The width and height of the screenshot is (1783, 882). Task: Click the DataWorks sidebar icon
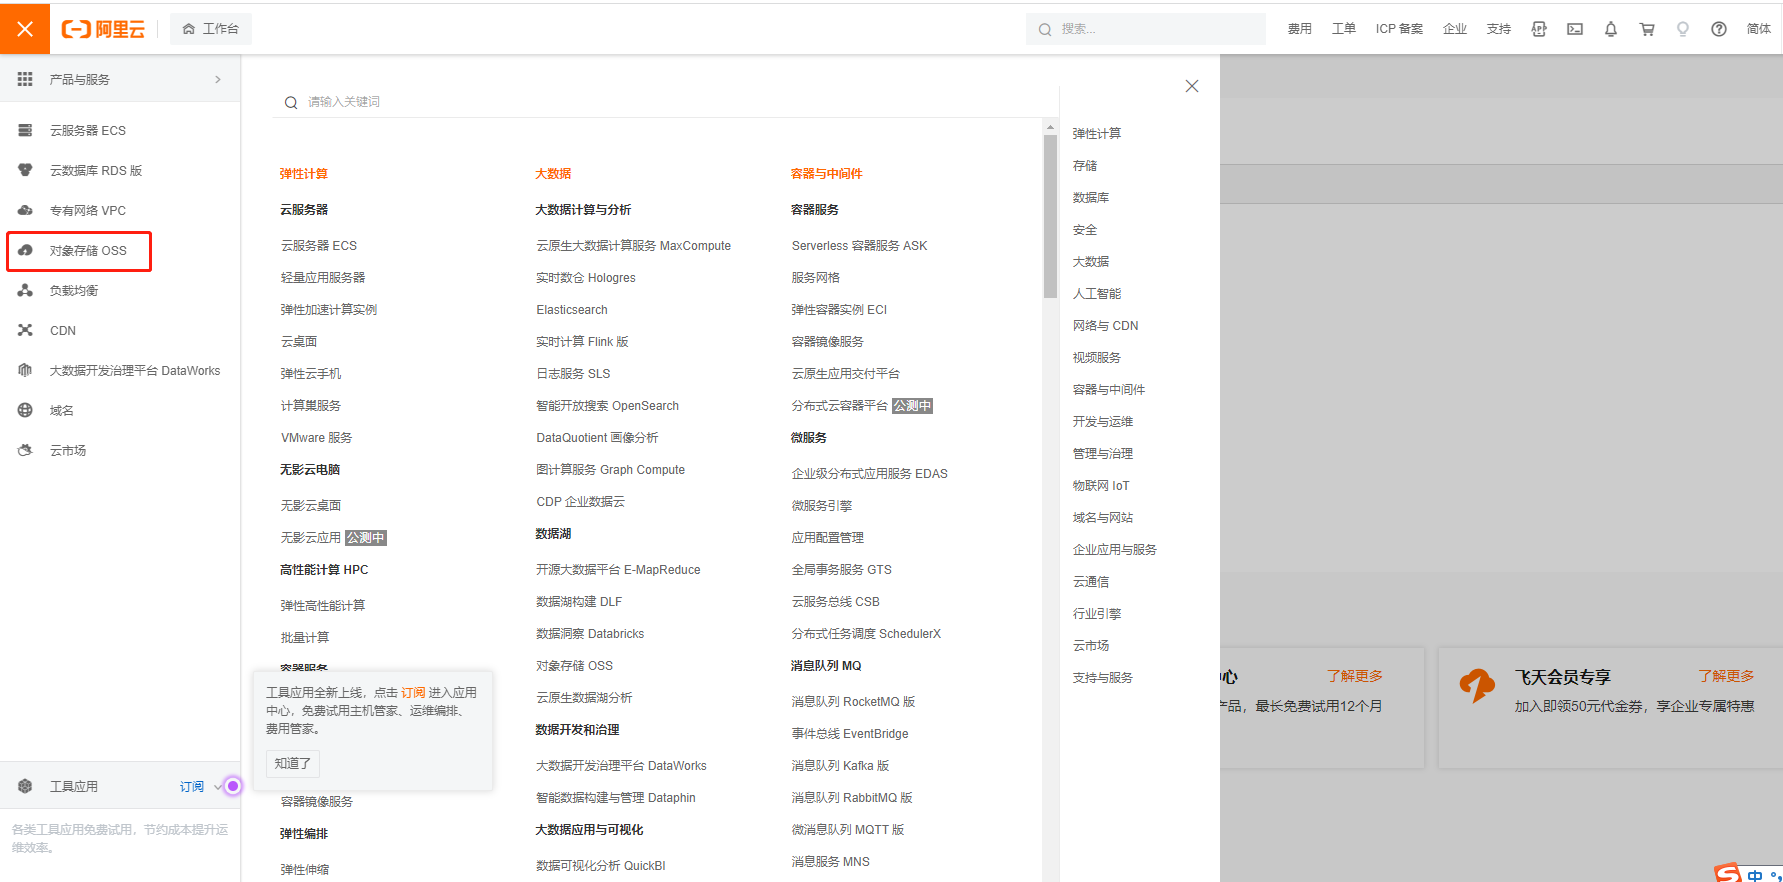25,370
